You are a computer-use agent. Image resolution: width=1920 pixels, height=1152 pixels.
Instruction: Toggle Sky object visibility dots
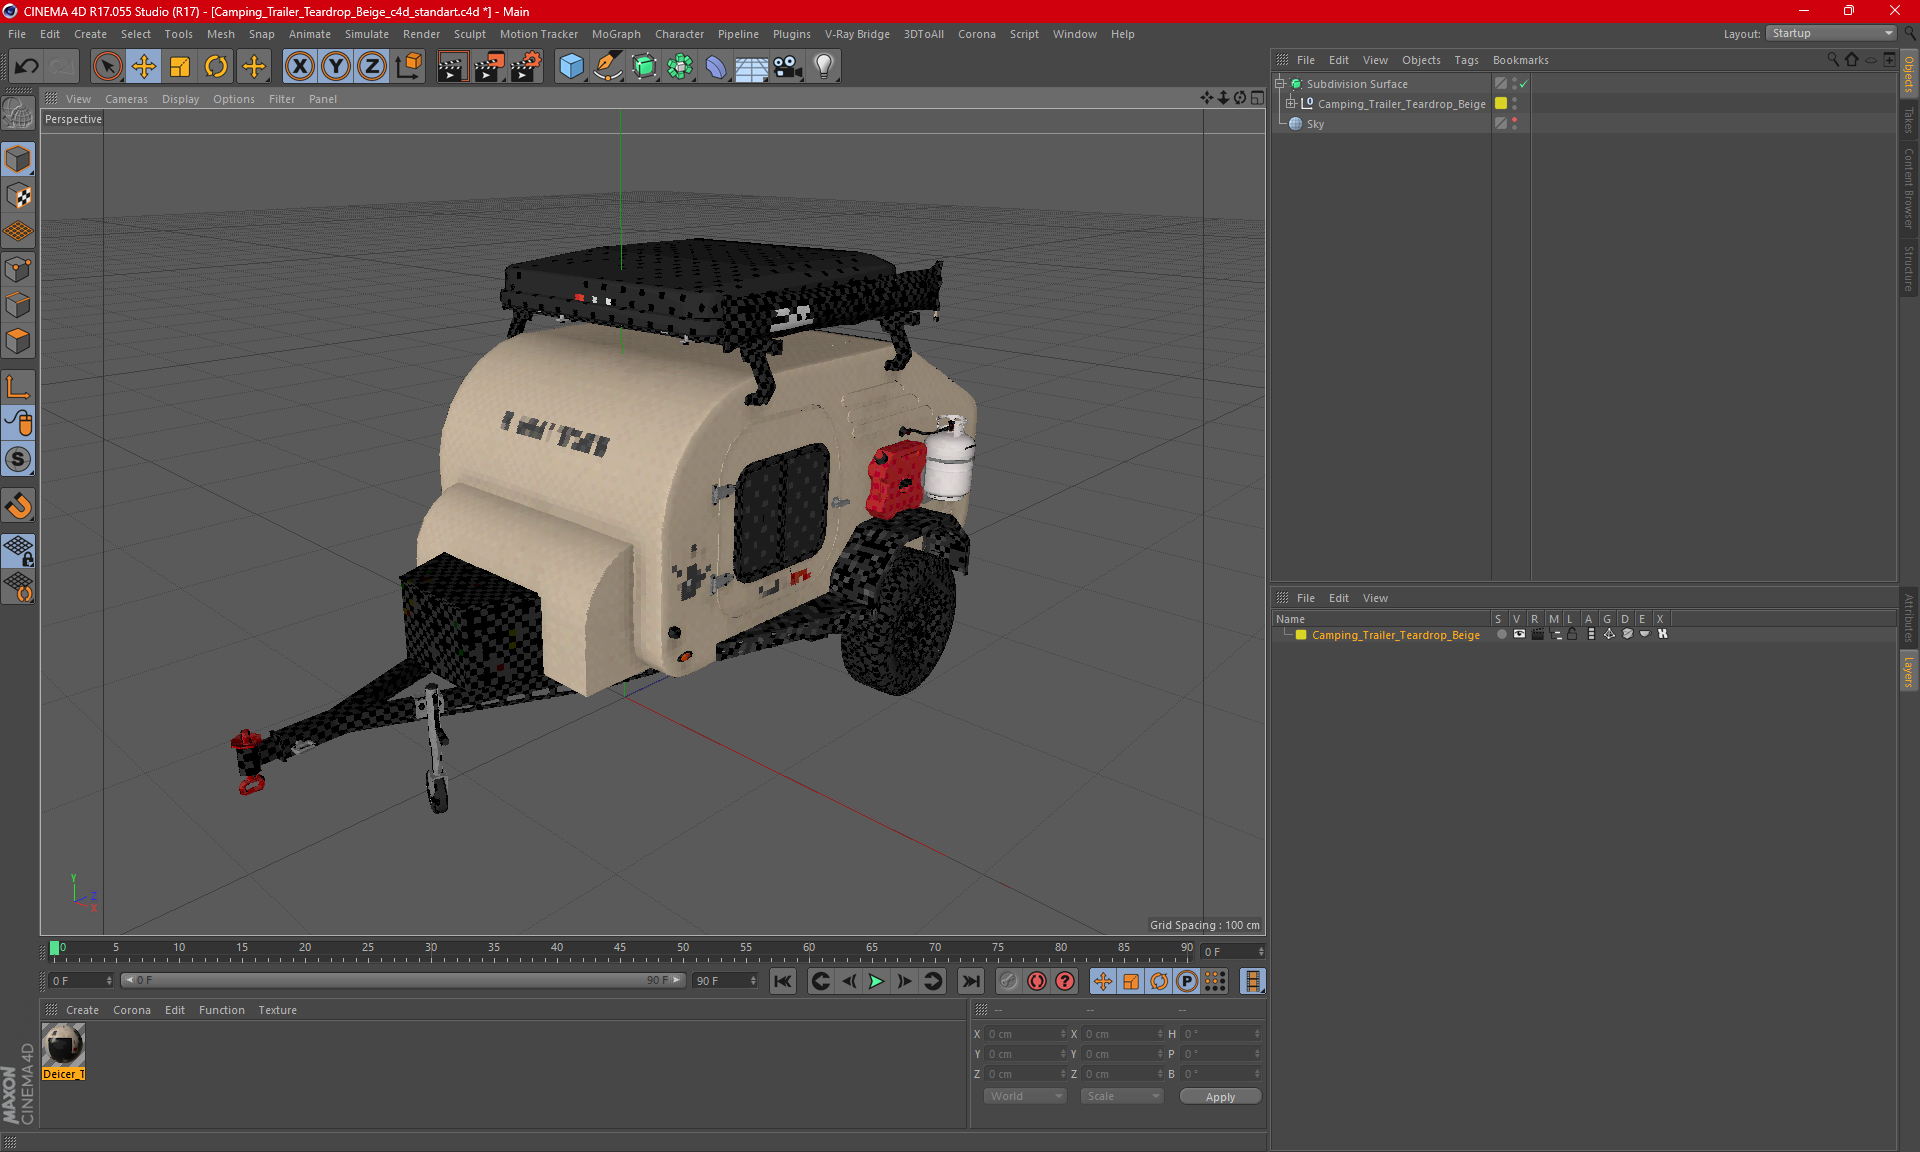pyautogui.click(x=1514, y=123)
